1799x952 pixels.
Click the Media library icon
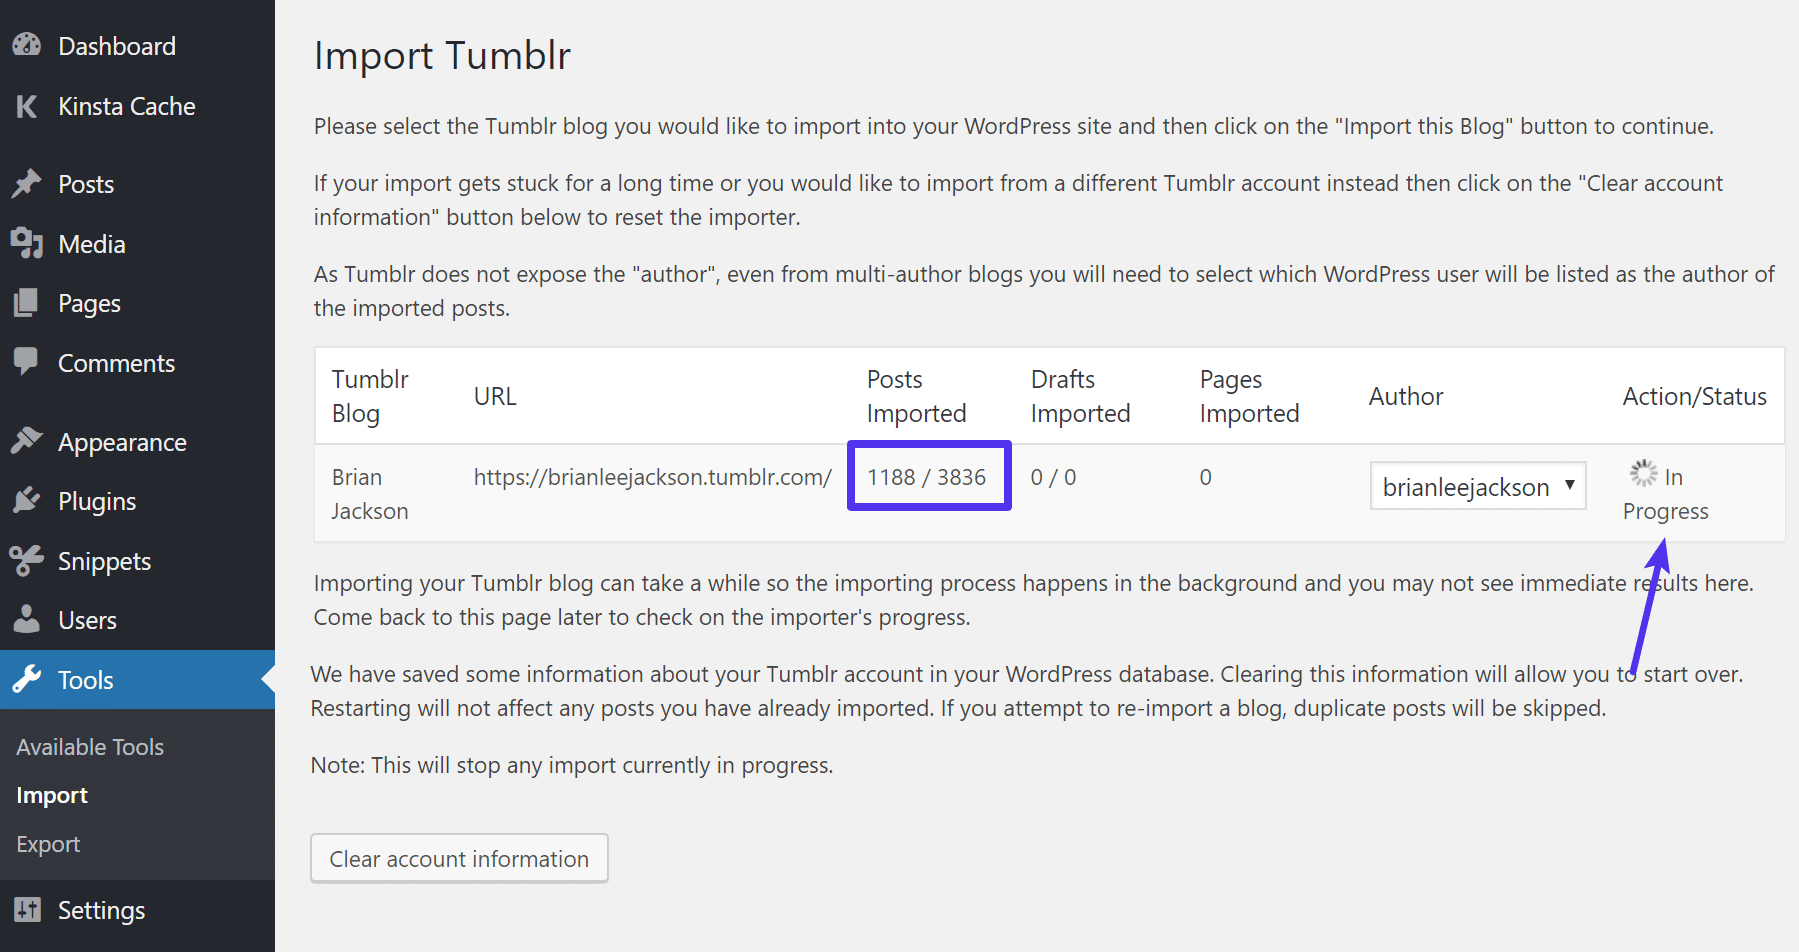tap(27, 243)
